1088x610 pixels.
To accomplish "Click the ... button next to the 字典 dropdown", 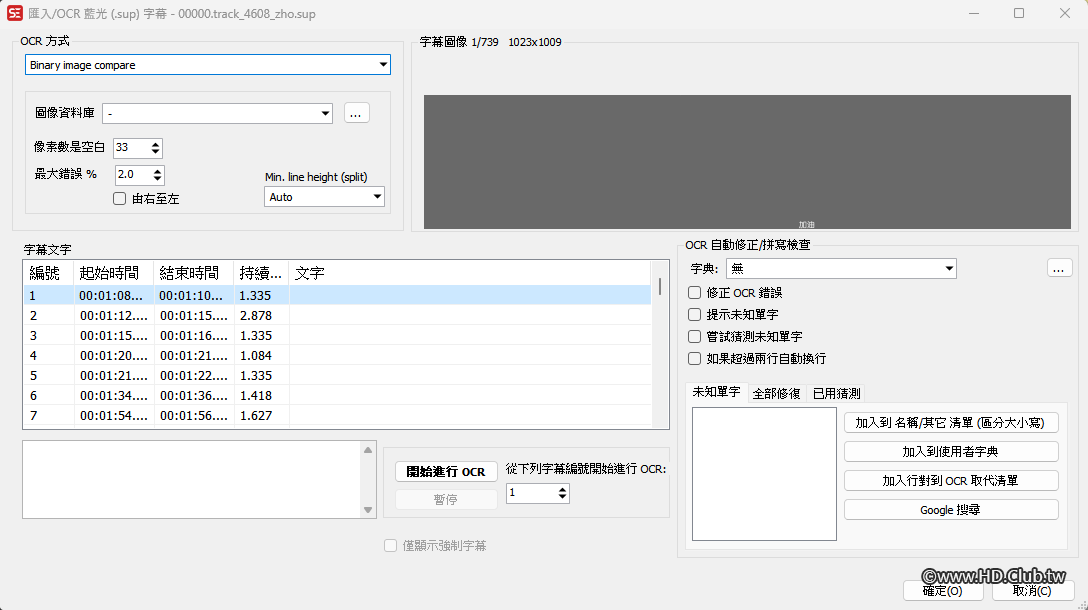I will (x=1059, y=268).
